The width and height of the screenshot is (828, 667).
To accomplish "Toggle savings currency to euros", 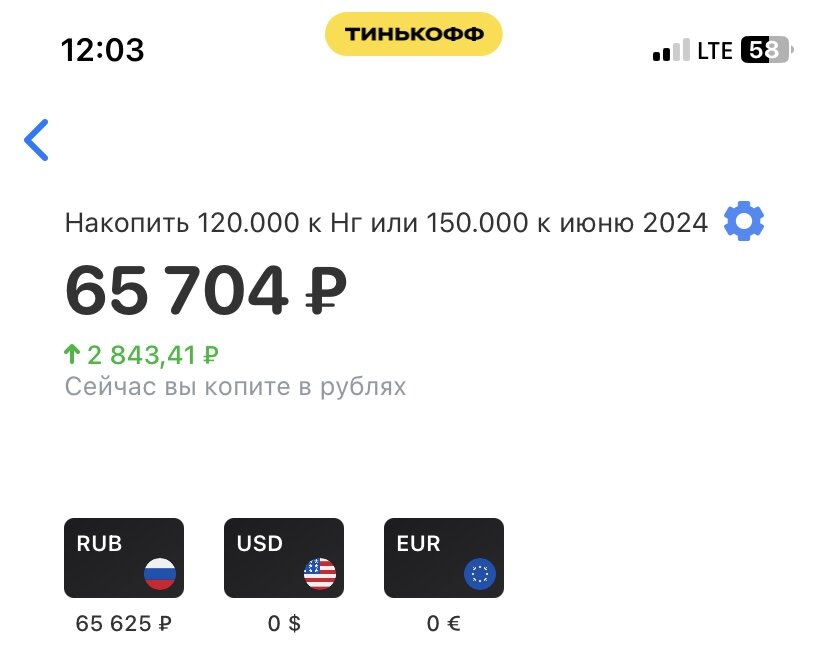I will pyautogui.click(x=443, y=557).
